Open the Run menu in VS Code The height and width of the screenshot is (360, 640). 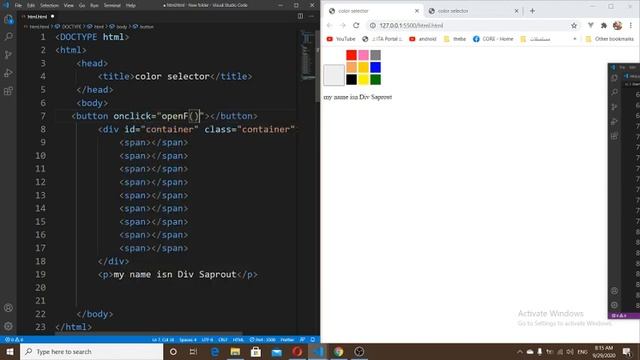pos(94,5)
